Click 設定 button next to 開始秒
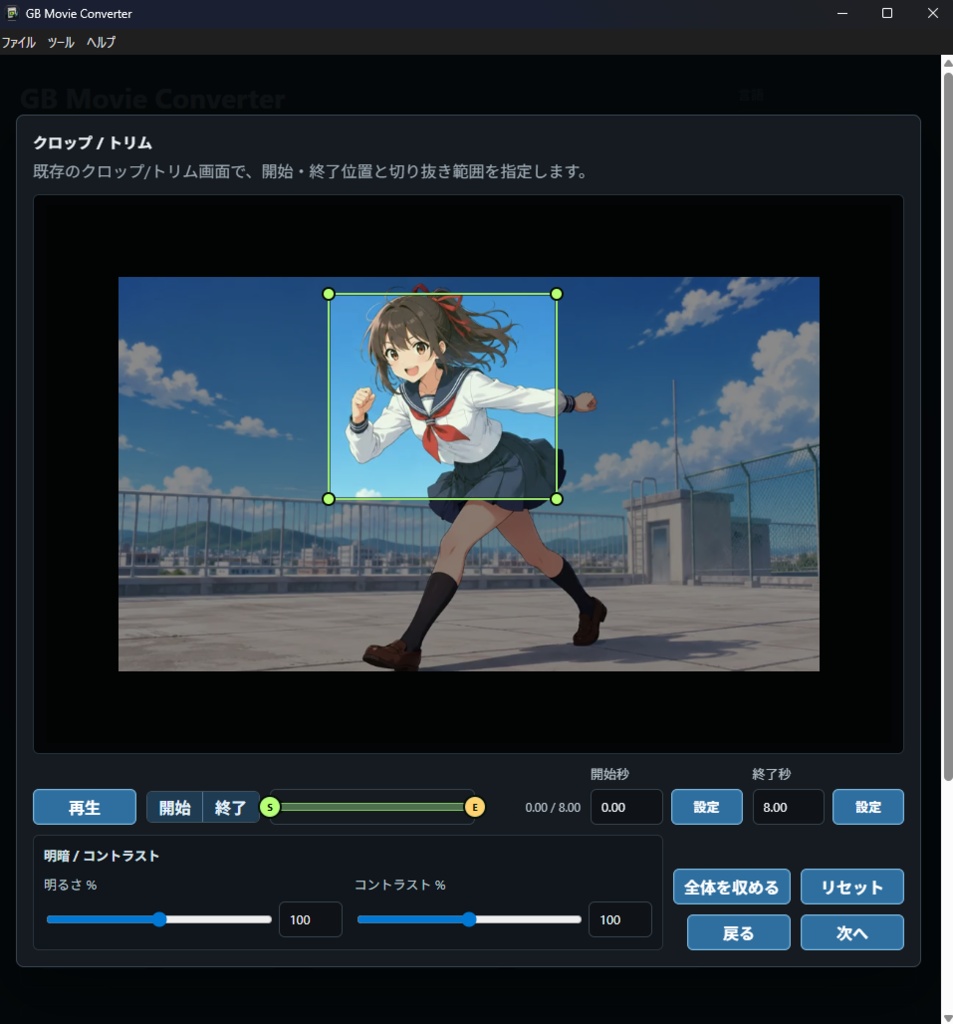 click(707, 807)
